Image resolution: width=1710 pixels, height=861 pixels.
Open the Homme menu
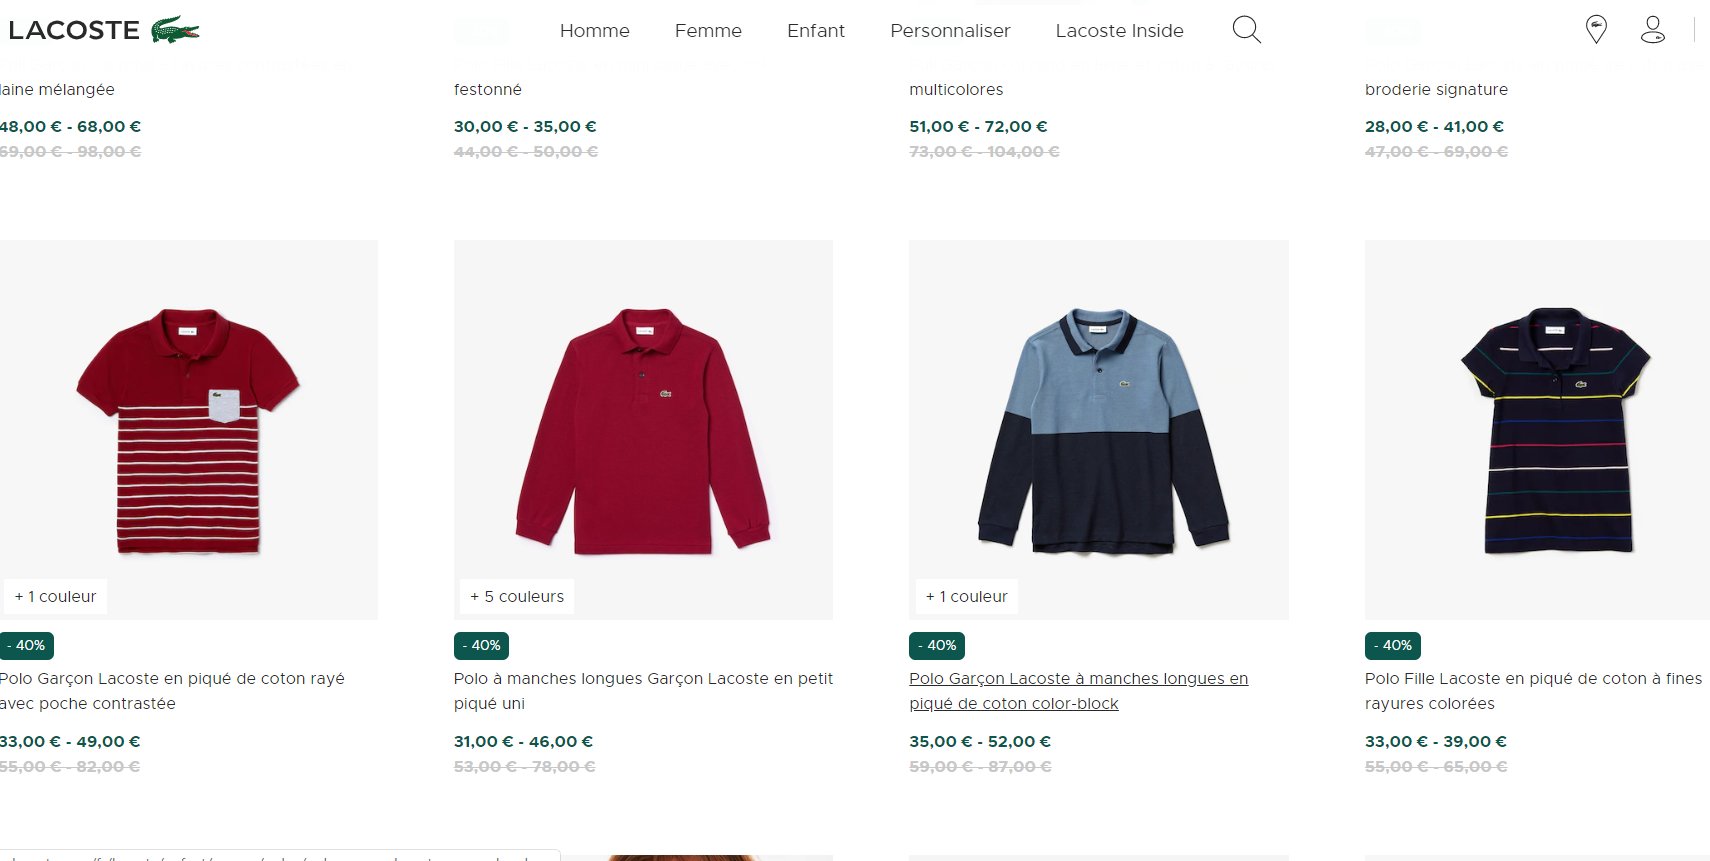pyautogui.click(x=594, y=31)
